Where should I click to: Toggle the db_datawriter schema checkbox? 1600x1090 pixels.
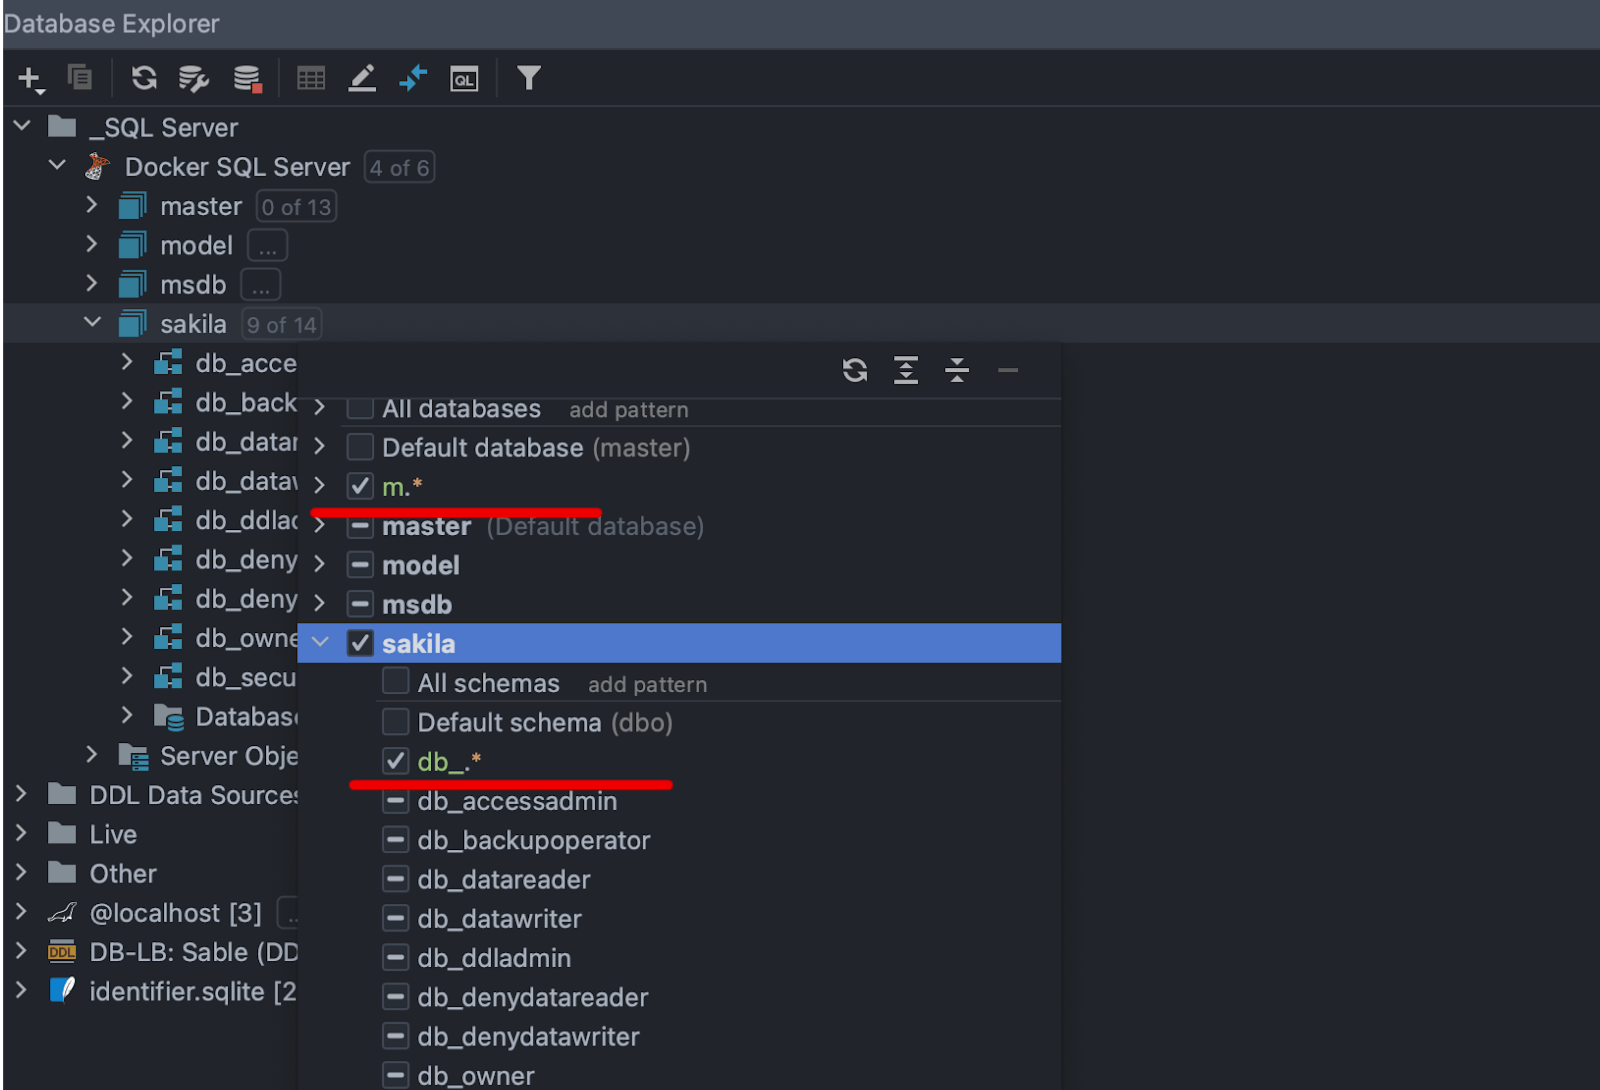[396, 918]
